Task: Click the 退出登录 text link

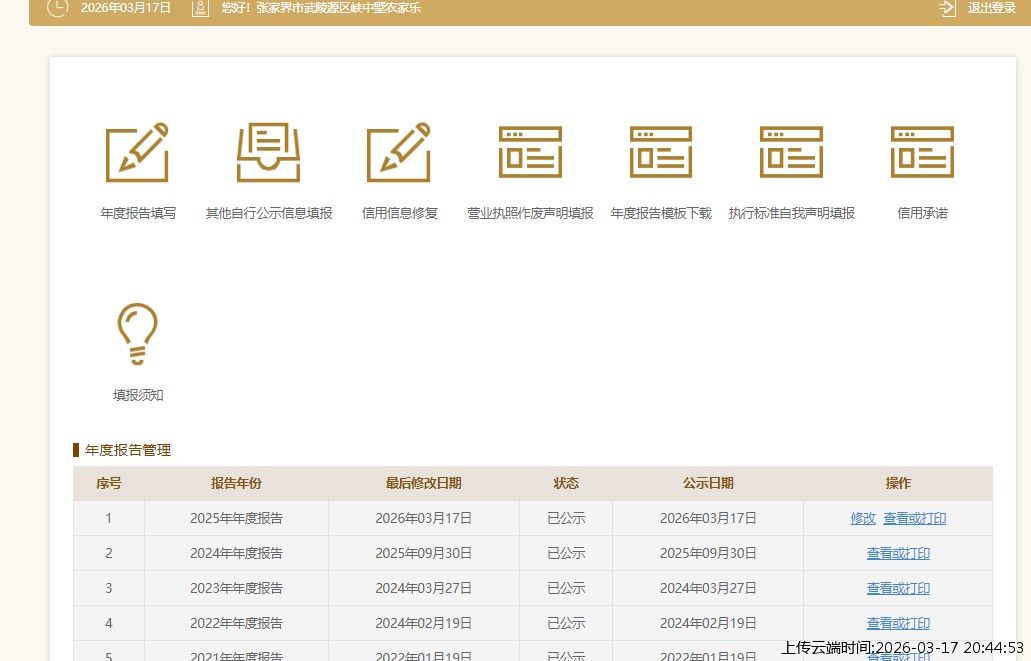Action: (991, 8)
